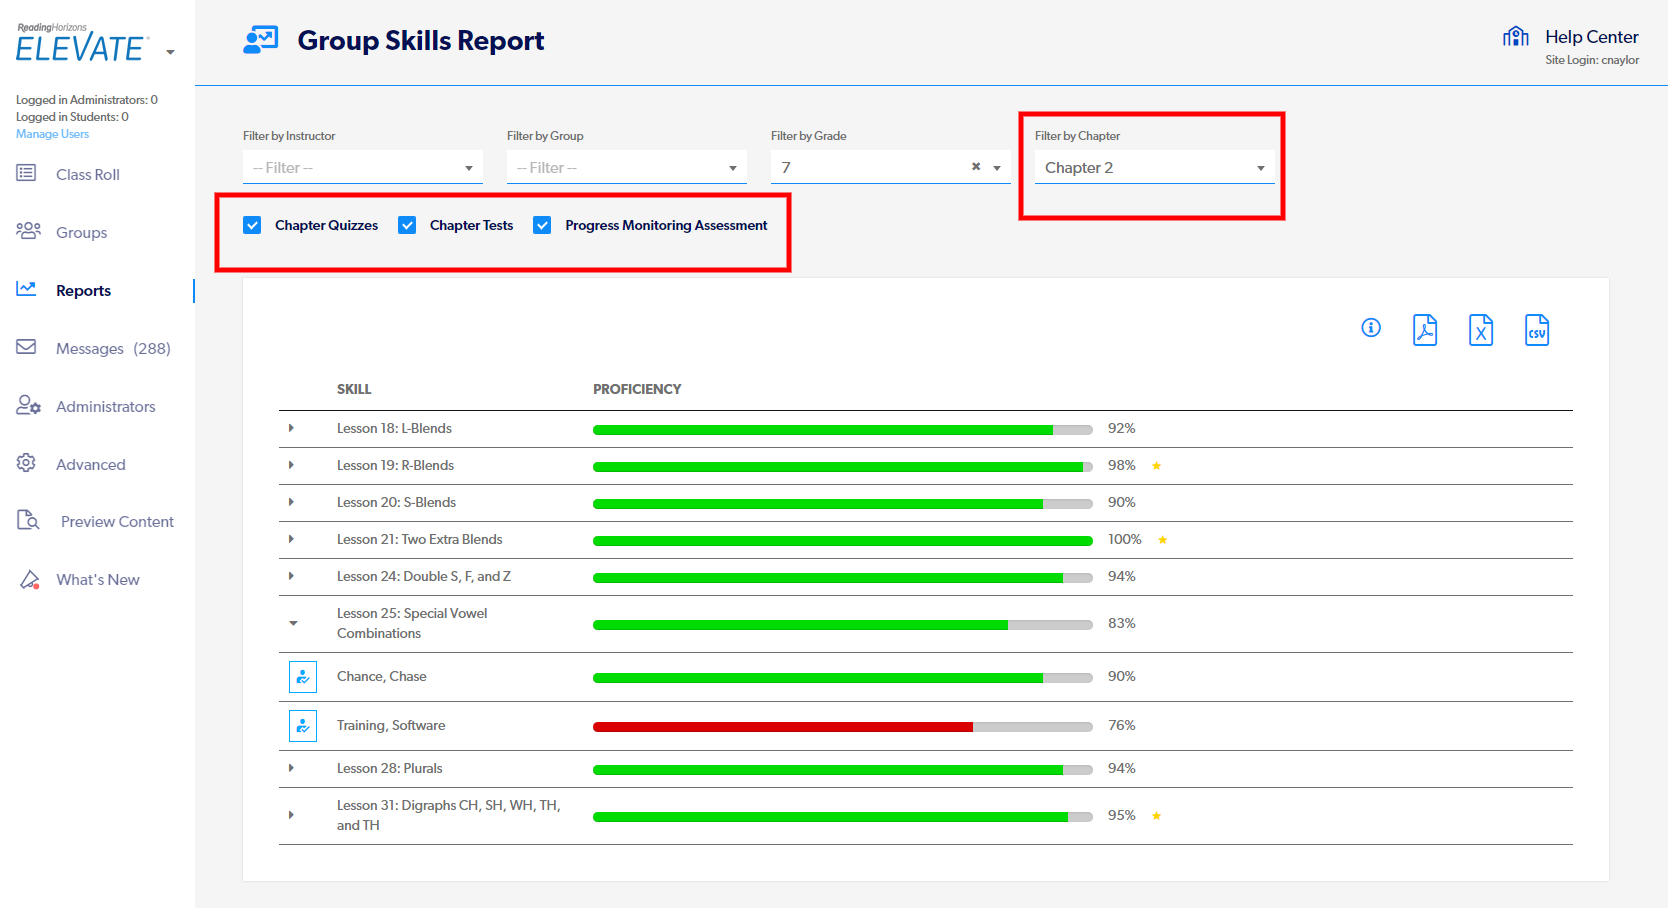Export report as Excel file
This screenshot has height=908, width=1668.
pos(1481,329)
